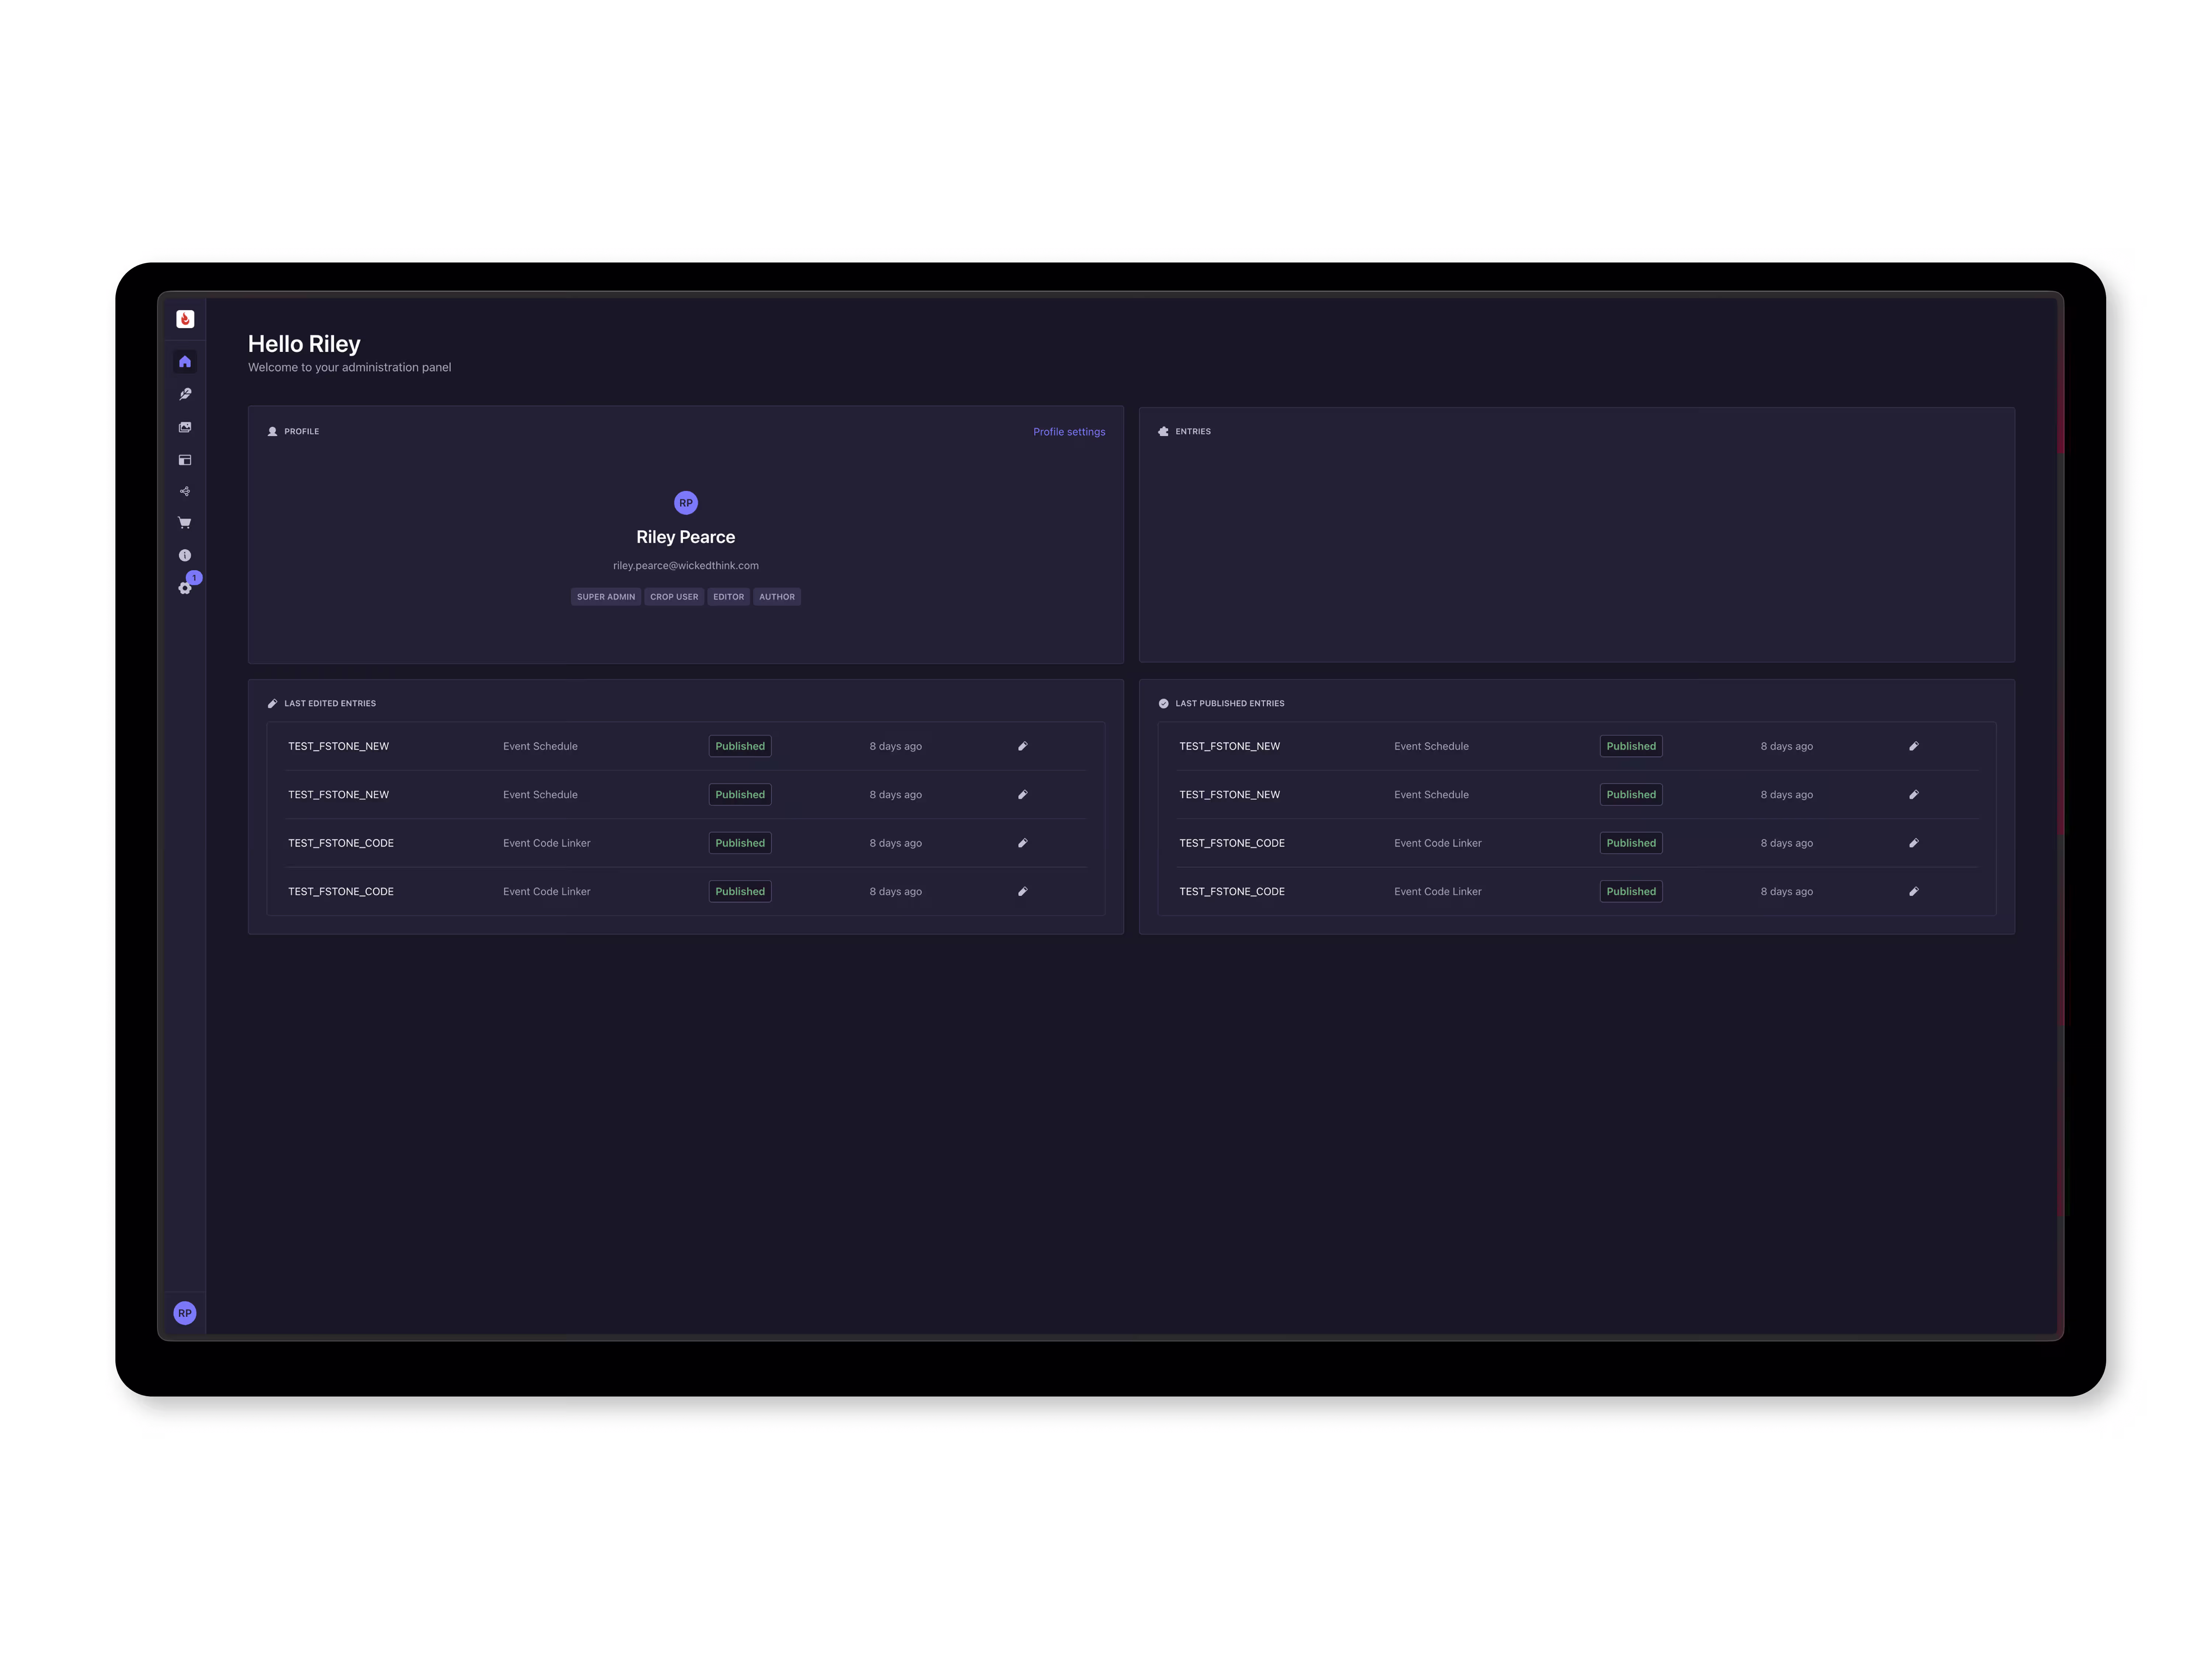This screenshot has height=1659, width=2212.
Task: Click the help info icon in sidebar
Action: [185, 555]
